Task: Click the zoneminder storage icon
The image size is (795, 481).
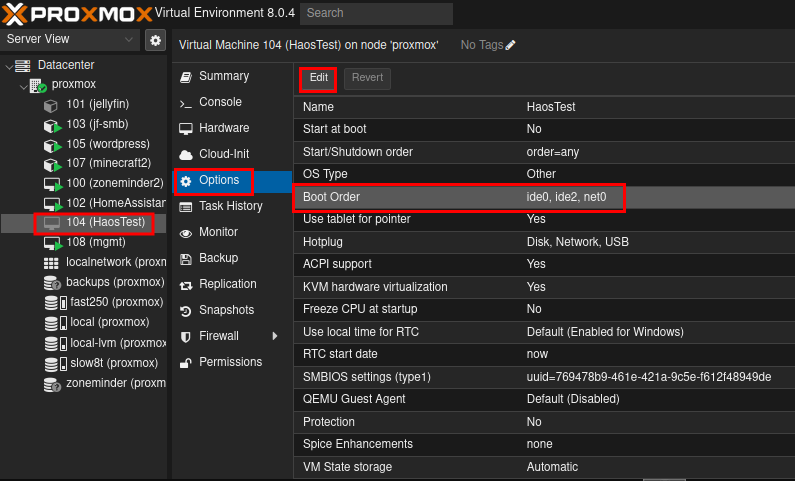Action: point(52,385)
